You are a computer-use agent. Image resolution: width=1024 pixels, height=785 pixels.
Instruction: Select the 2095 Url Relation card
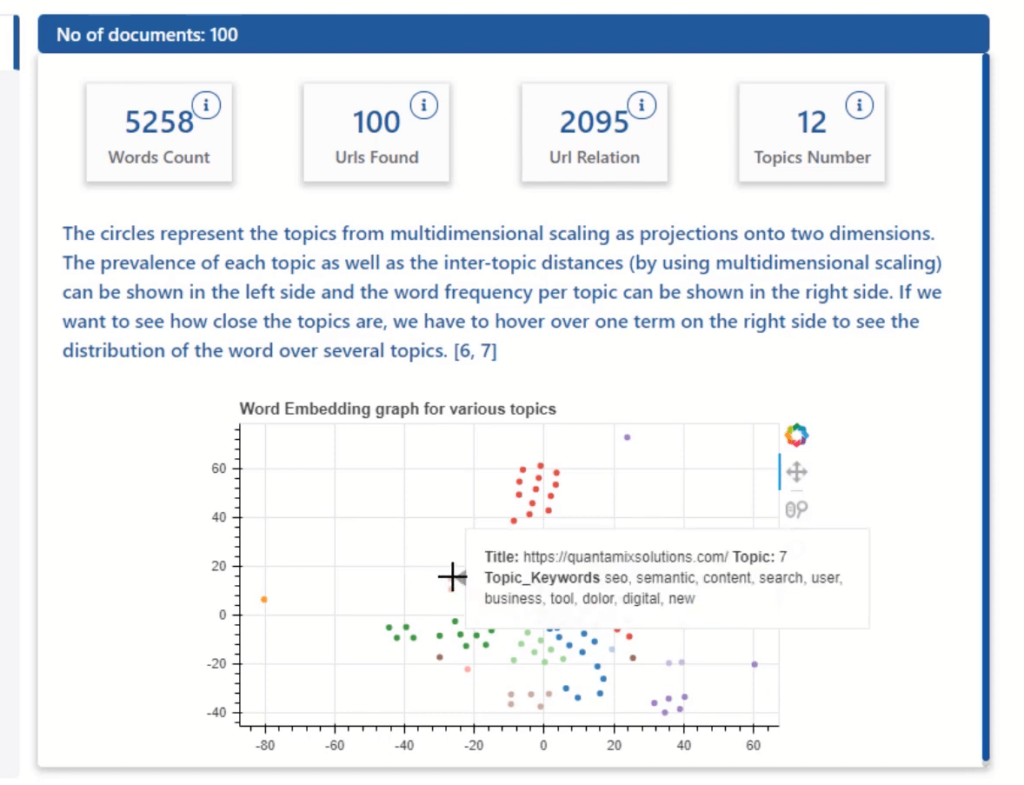(x=594, y=133)
